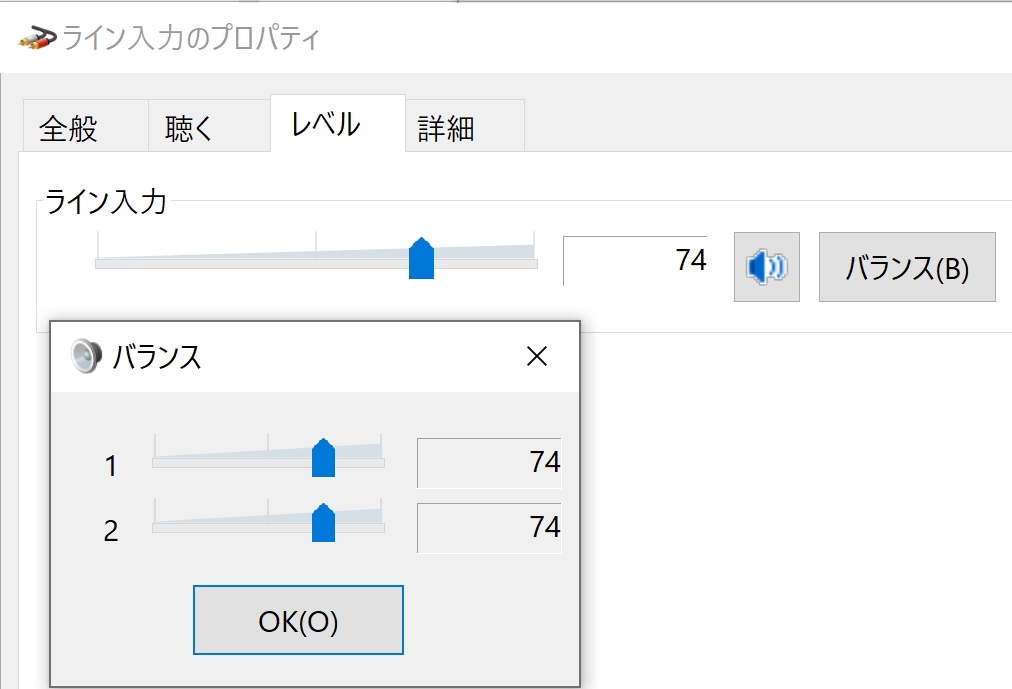
Task: Click the バランス dialog title text
Action: pyautogui.click(x=157, y=357)
